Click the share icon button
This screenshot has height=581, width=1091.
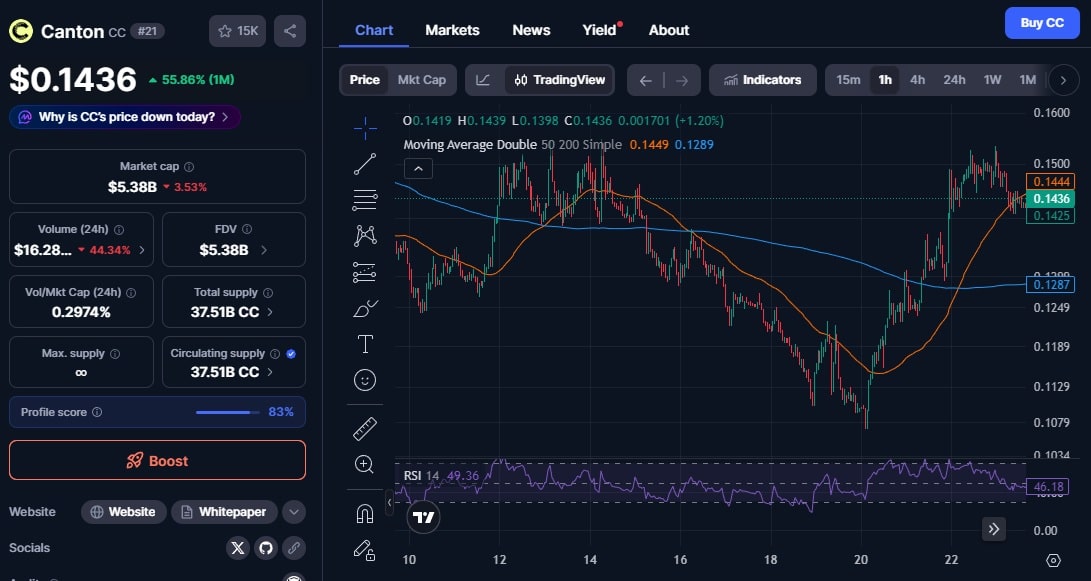[x=290, y=31]
